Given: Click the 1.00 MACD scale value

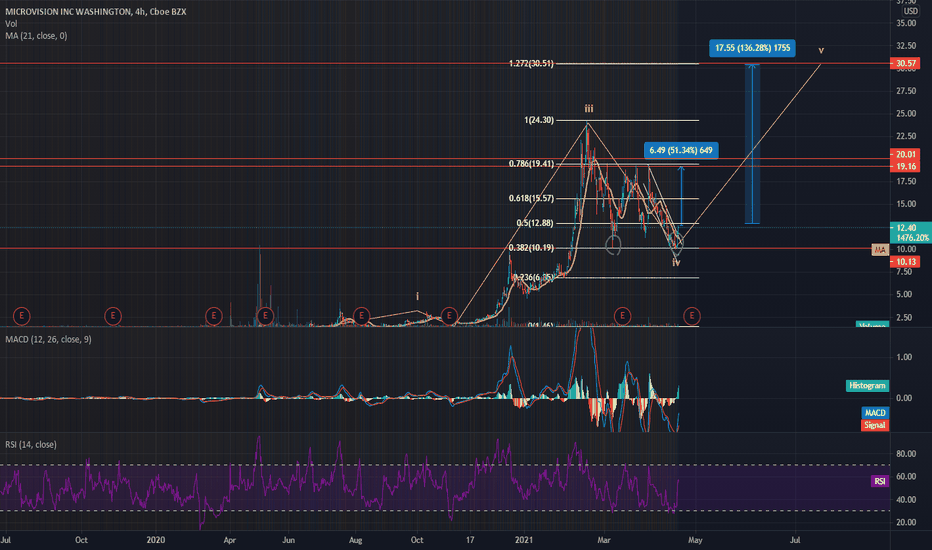Looking at the screenshot, I should click(903, 357).
